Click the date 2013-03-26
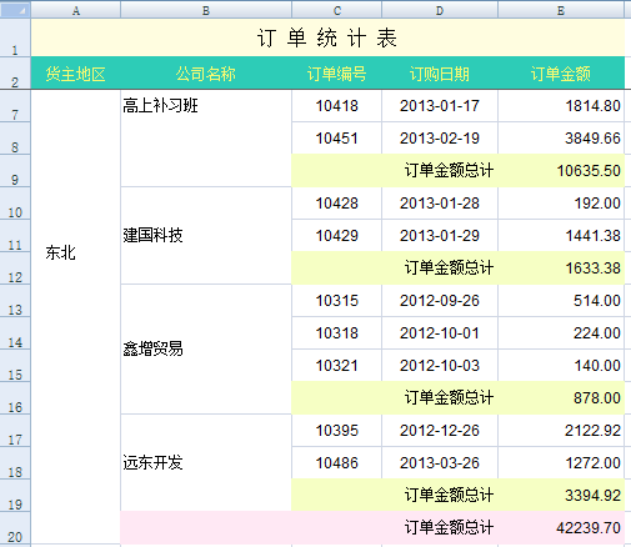Screen dimensions: 632x548 click(440, 463)
